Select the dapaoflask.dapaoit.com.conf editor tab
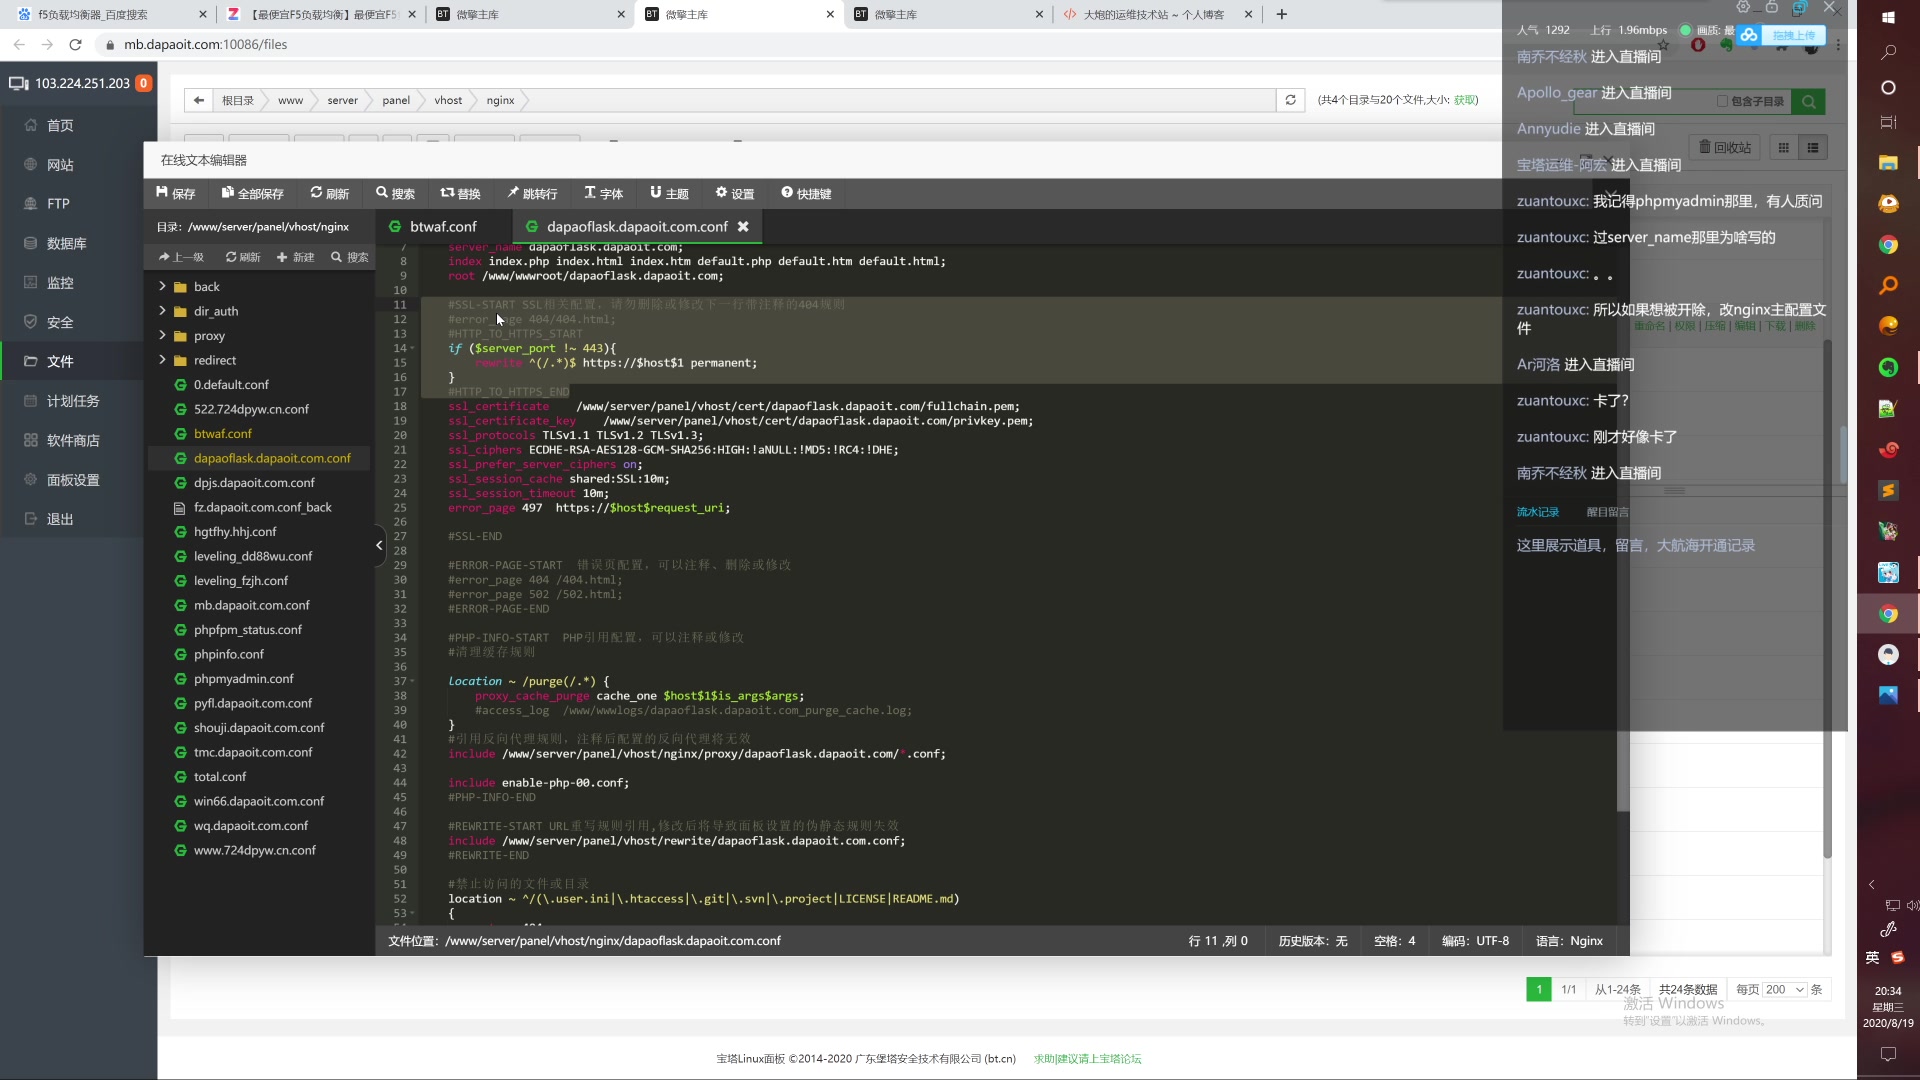This screenshot has height=1080, width=1920. pyautogui.click(x=637, y=226)
